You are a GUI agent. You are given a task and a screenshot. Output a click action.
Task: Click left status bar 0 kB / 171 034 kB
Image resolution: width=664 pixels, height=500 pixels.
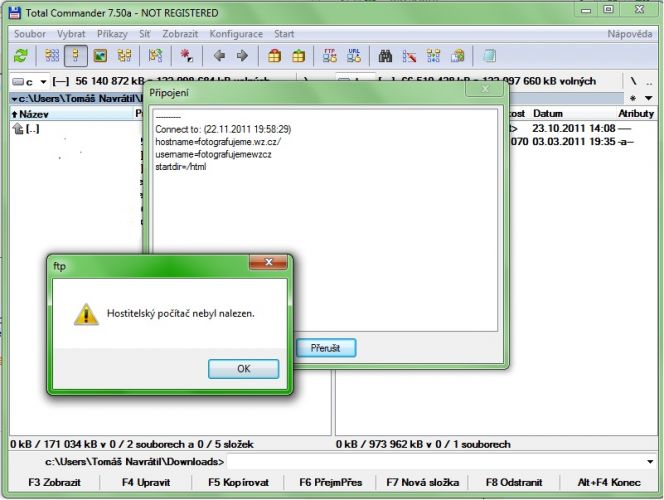point(131,444)
